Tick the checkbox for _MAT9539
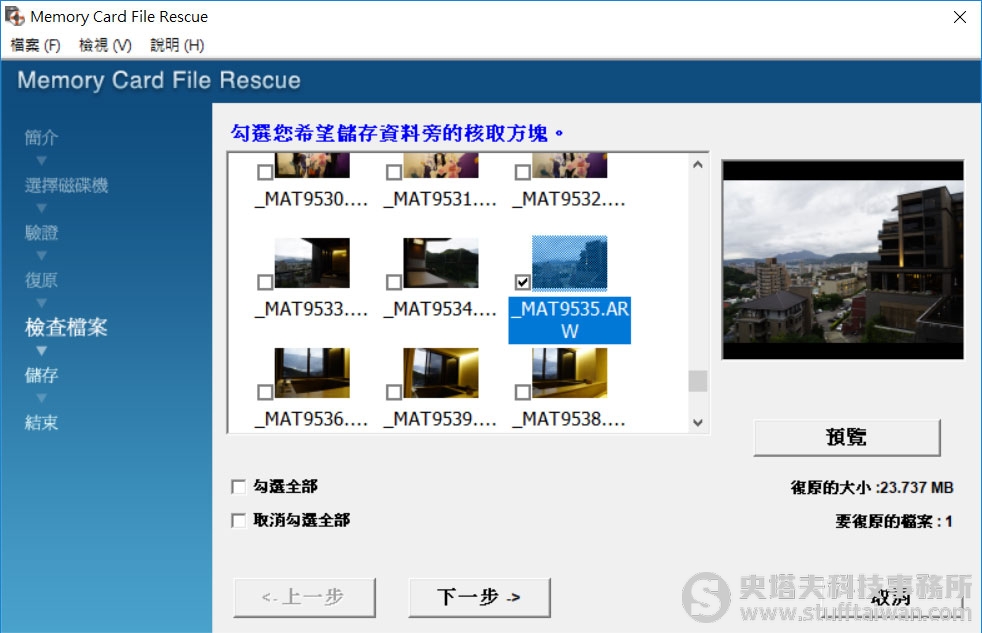Viewport: 982px width, 633px height. pos(394,393)
